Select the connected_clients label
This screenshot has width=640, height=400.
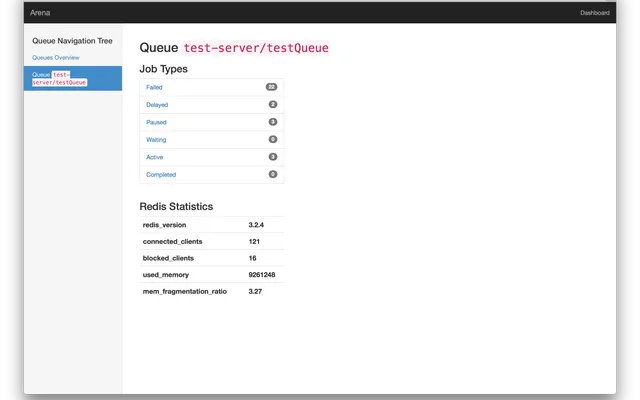[x=172, y=242]
